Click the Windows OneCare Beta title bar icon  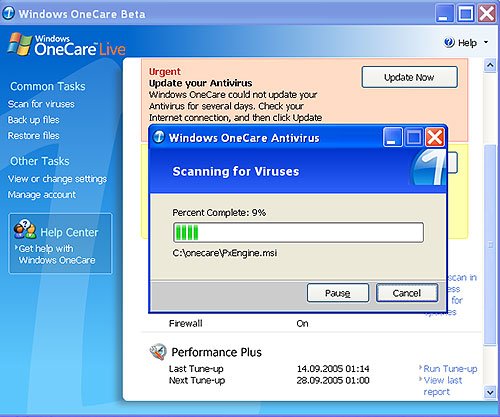coord(8,13)
